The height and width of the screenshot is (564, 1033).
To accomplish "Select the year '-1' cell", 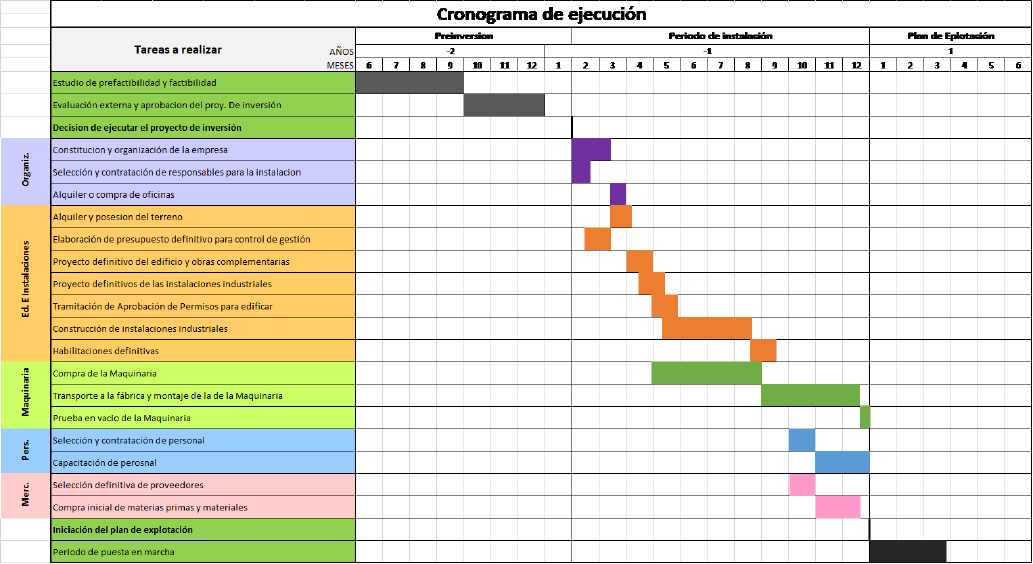I will (x=707, y=51).
